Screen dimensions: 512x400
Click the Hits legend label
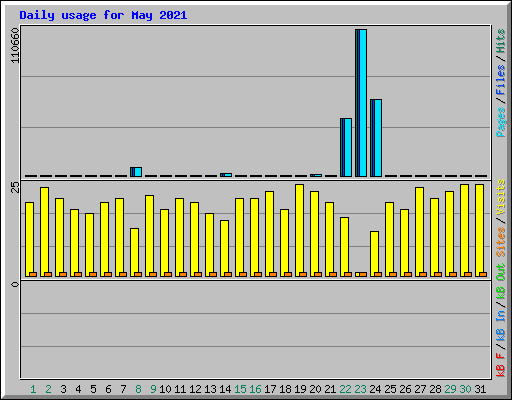(x=500, y=41)
